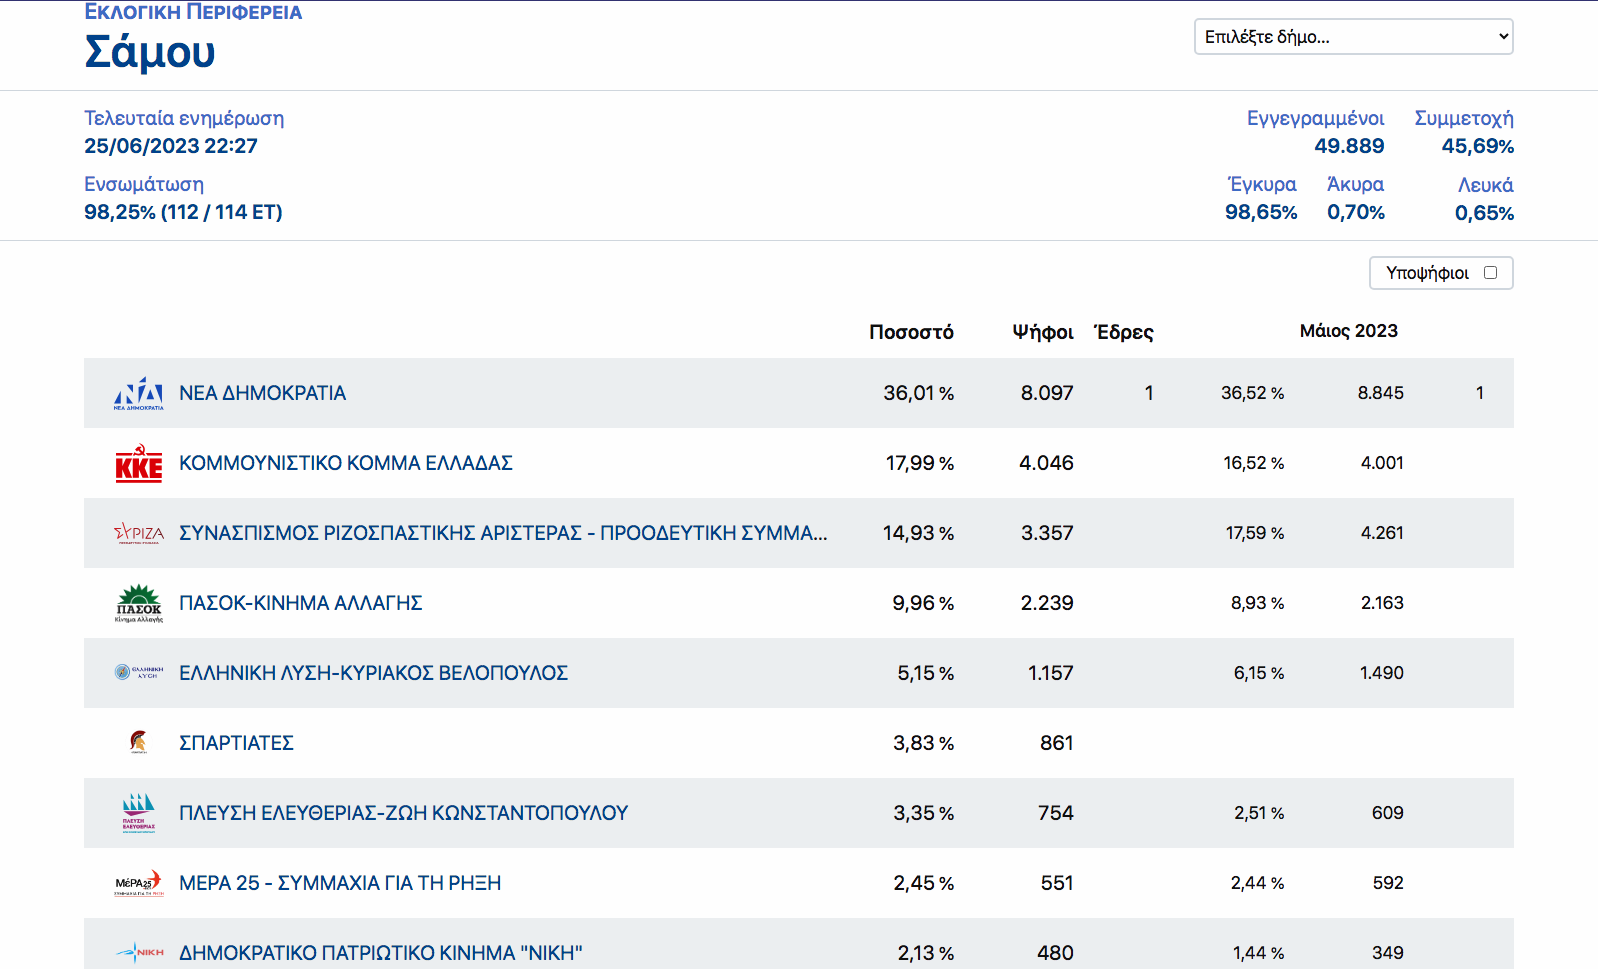This screenshot has height=969, width=1598.
Task: Click the Ενσωμάτωση value 98,25% (112 / 114 ΕΤ)
Action: [183, 212]
